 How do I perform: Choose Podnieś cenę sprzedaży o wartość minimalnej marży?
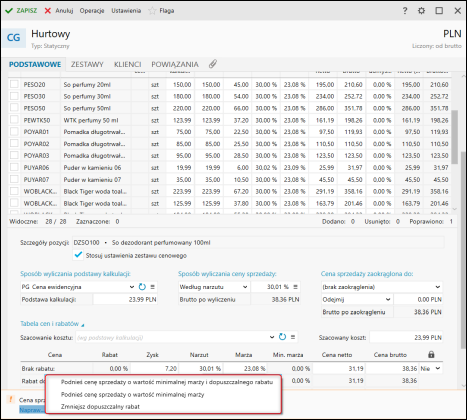pos(132,394)
